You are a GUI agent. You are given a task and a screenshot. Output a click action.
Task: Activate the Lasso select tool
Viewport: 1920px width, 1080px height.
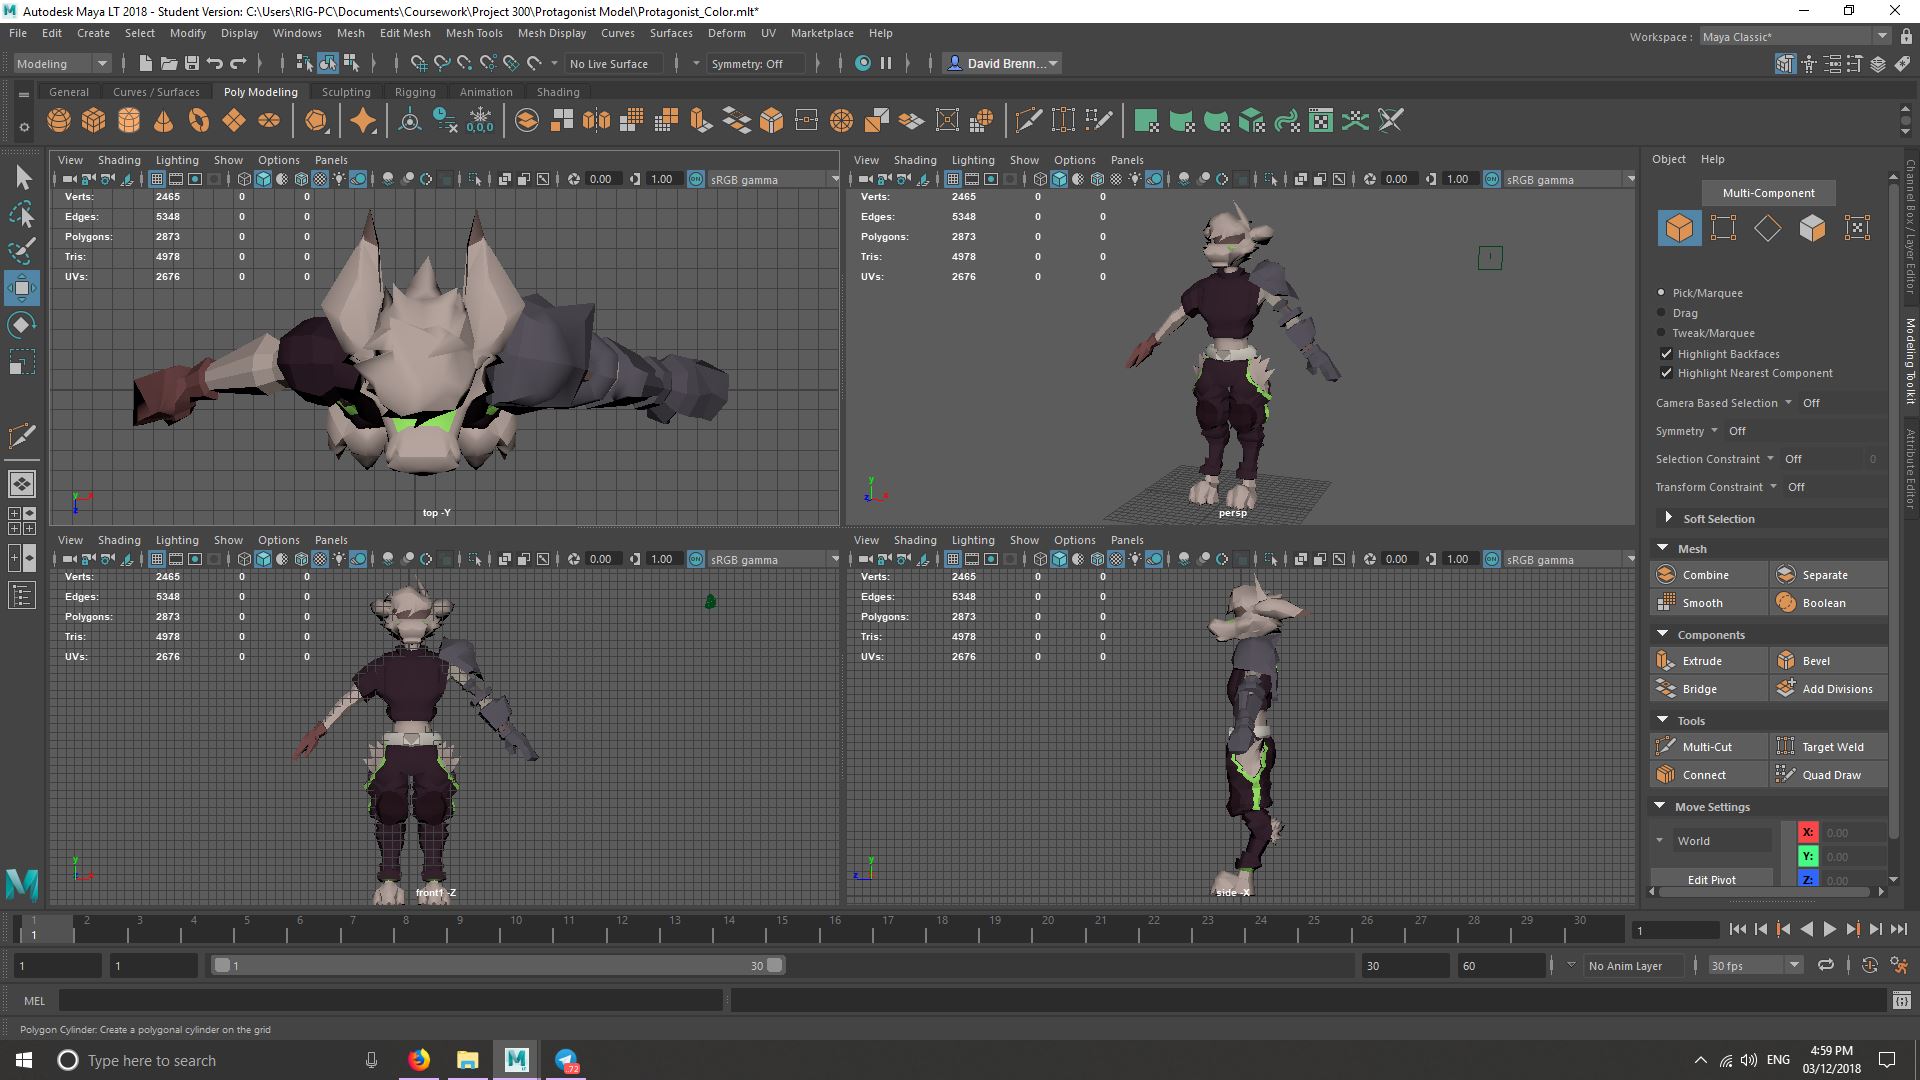coord(22,215)
